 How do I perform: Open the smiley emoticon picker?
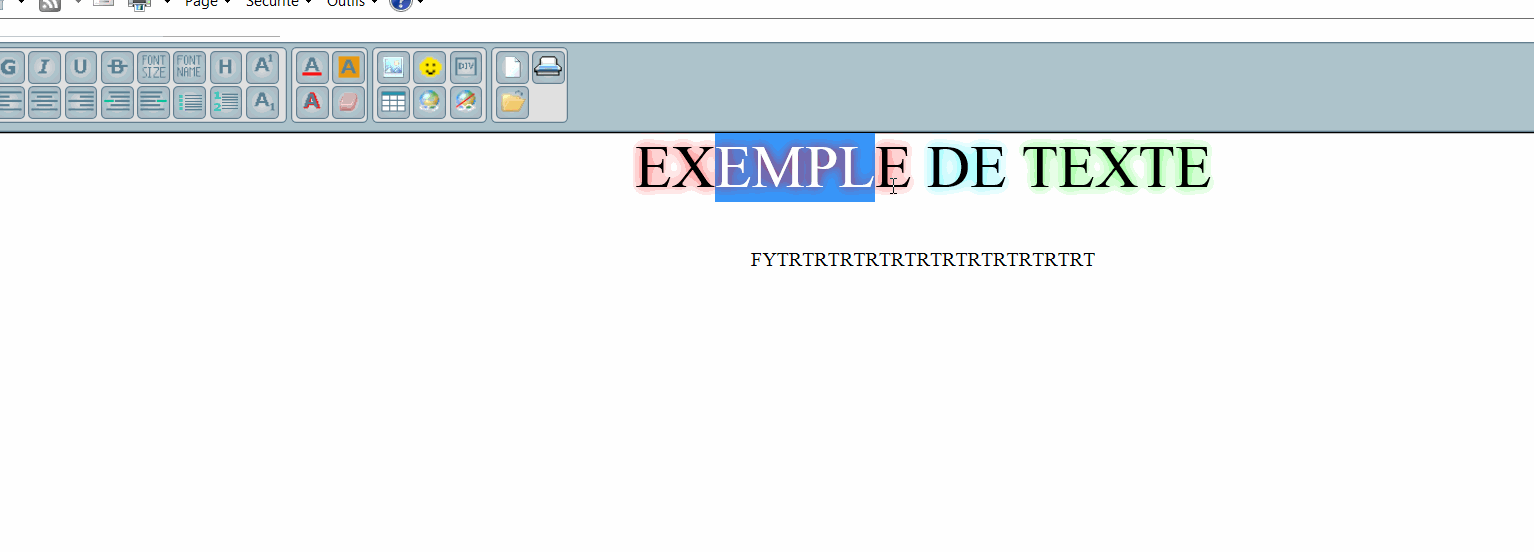click(430, 68)
